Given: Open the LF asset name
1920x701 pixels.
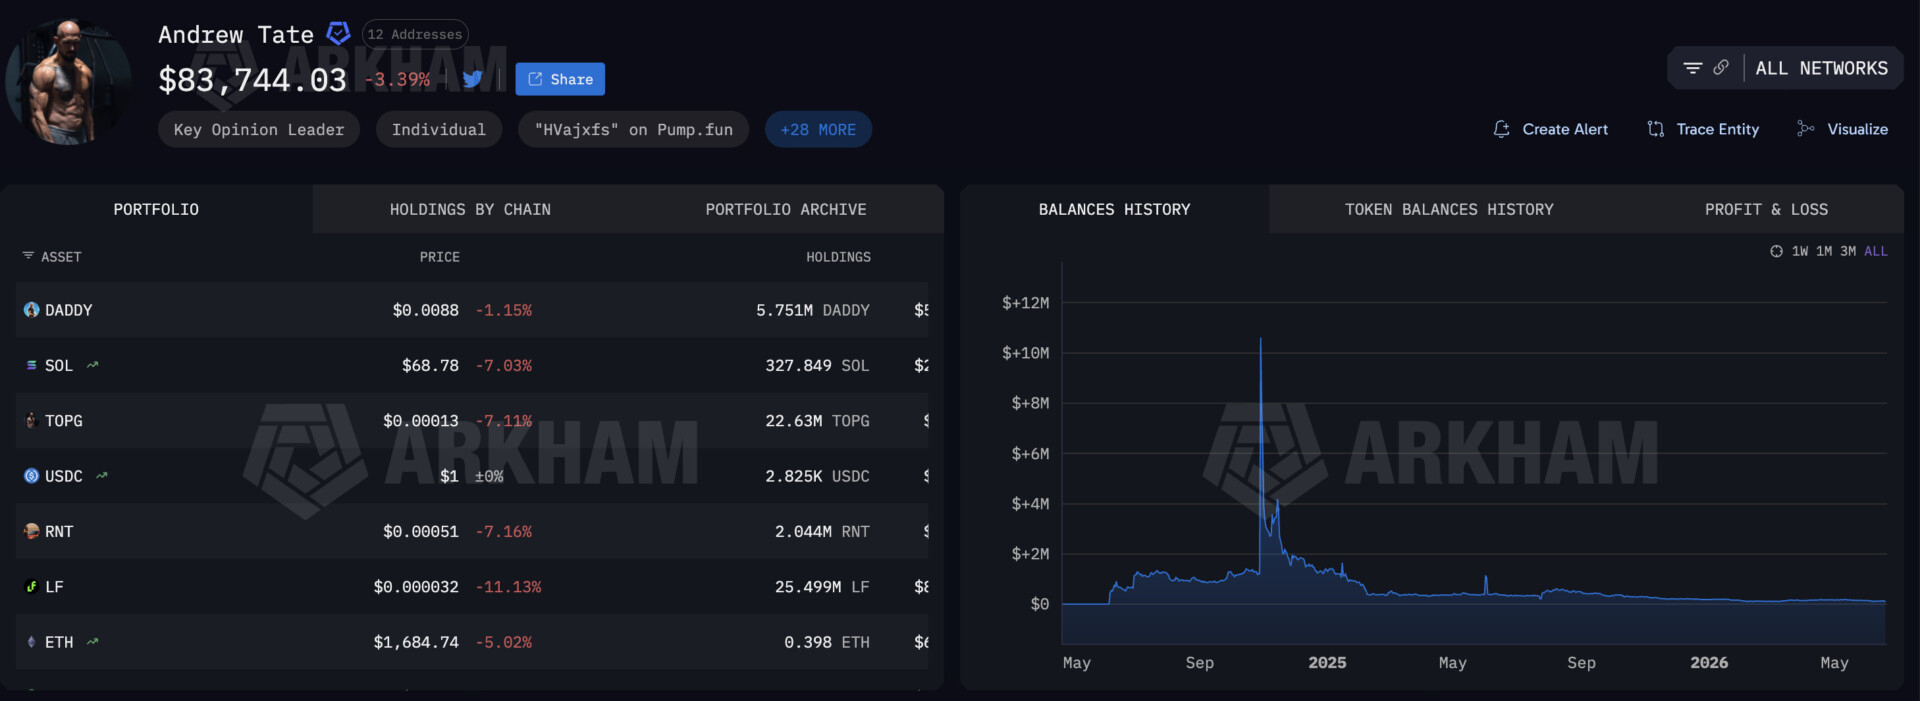Looking at the screenshot, I should point(54,587).
